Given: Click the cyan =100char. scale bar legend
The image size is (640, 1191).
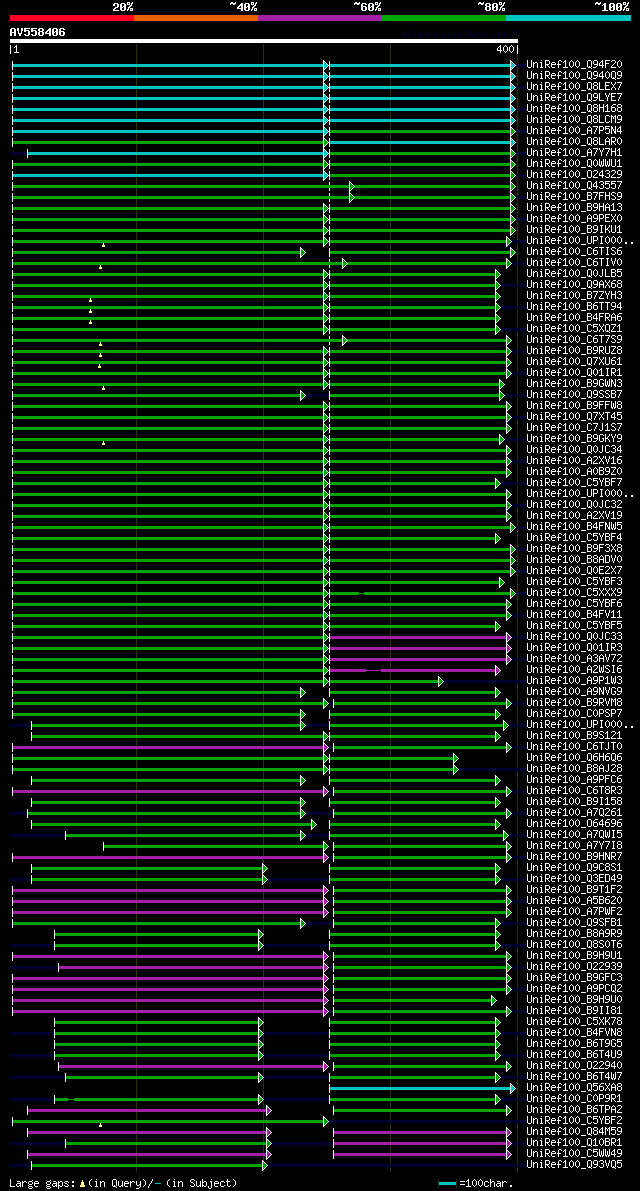Looking at the screenshot, I should (448, 1183).
